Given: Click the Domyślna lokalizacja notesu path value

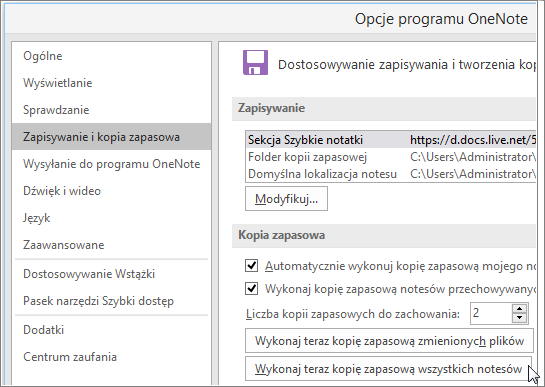Looking at the screenshot, I should [x=473, y=174].
